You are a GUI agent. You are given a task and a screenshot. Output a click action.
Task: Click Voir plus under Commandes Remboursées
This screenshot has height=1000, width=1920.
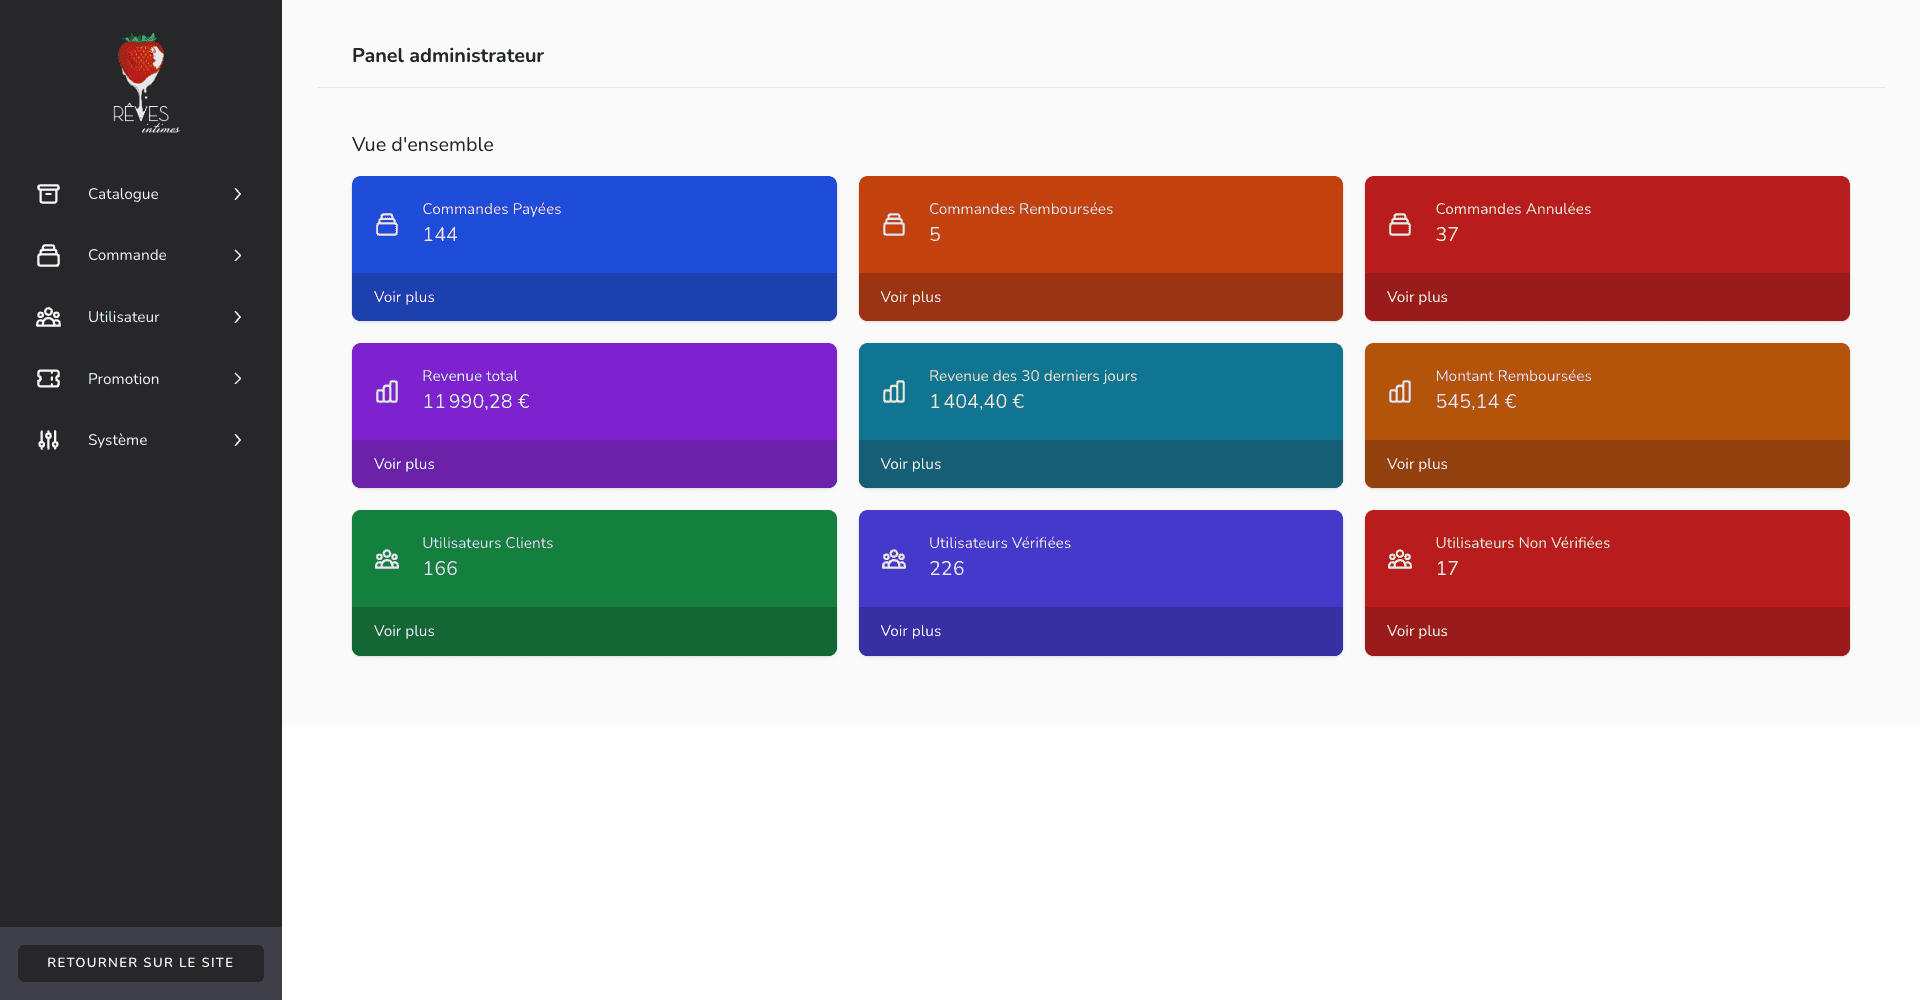[910, 297]
